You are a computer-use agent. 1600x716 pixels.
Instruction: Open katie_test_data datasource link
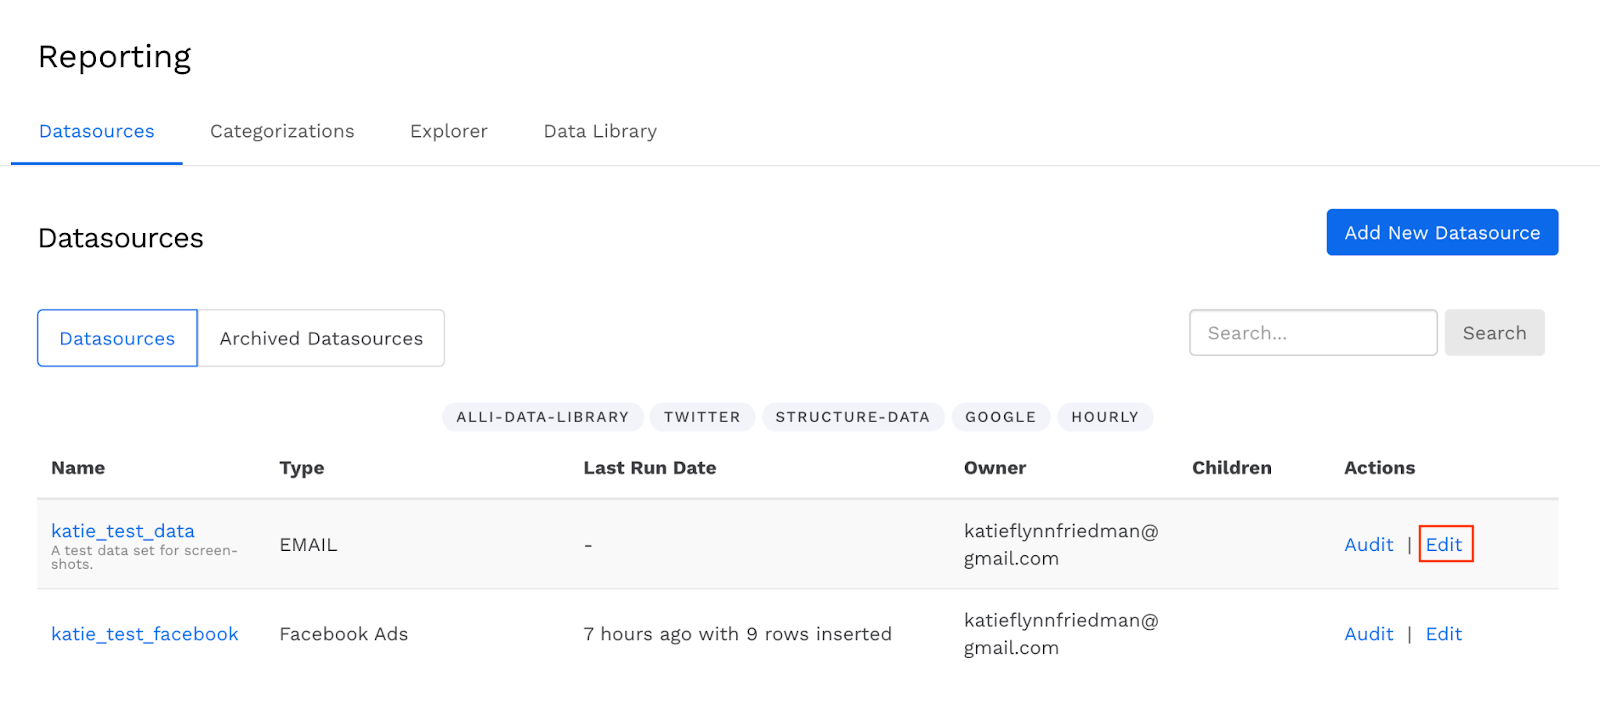point(123,531)
